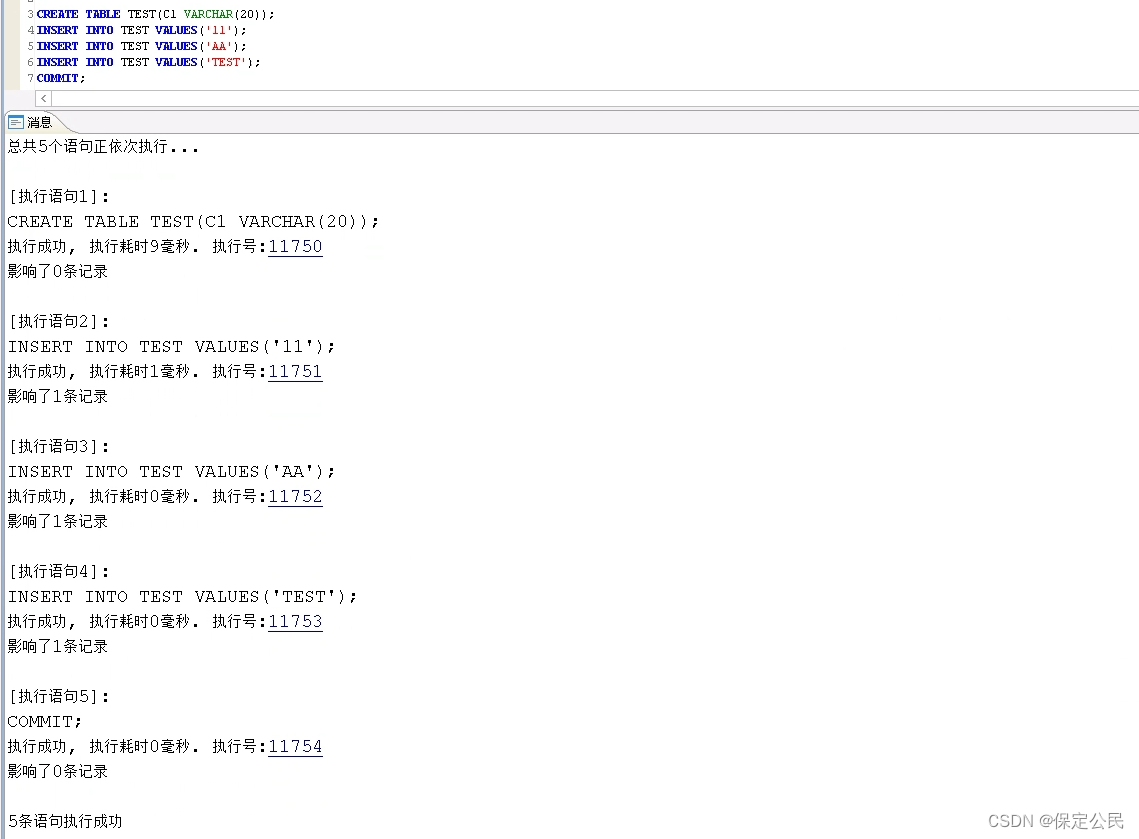Click the [执行语句4] heading
This screenshot has height=839, width=1139.
59,571
